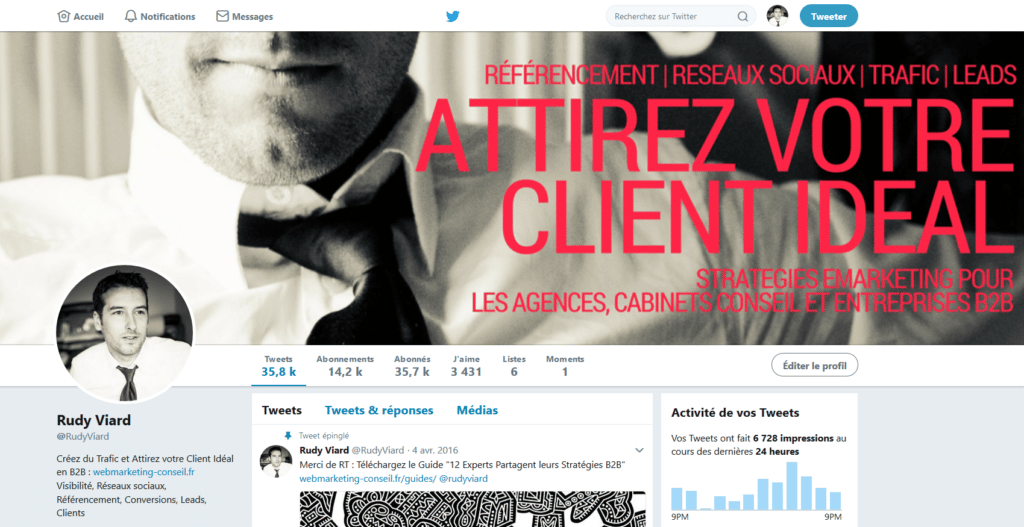This screenshot has height=527, width=1024.
Task: Open webmarketing-conseil.fr link in bio
Action: (144, 471)
